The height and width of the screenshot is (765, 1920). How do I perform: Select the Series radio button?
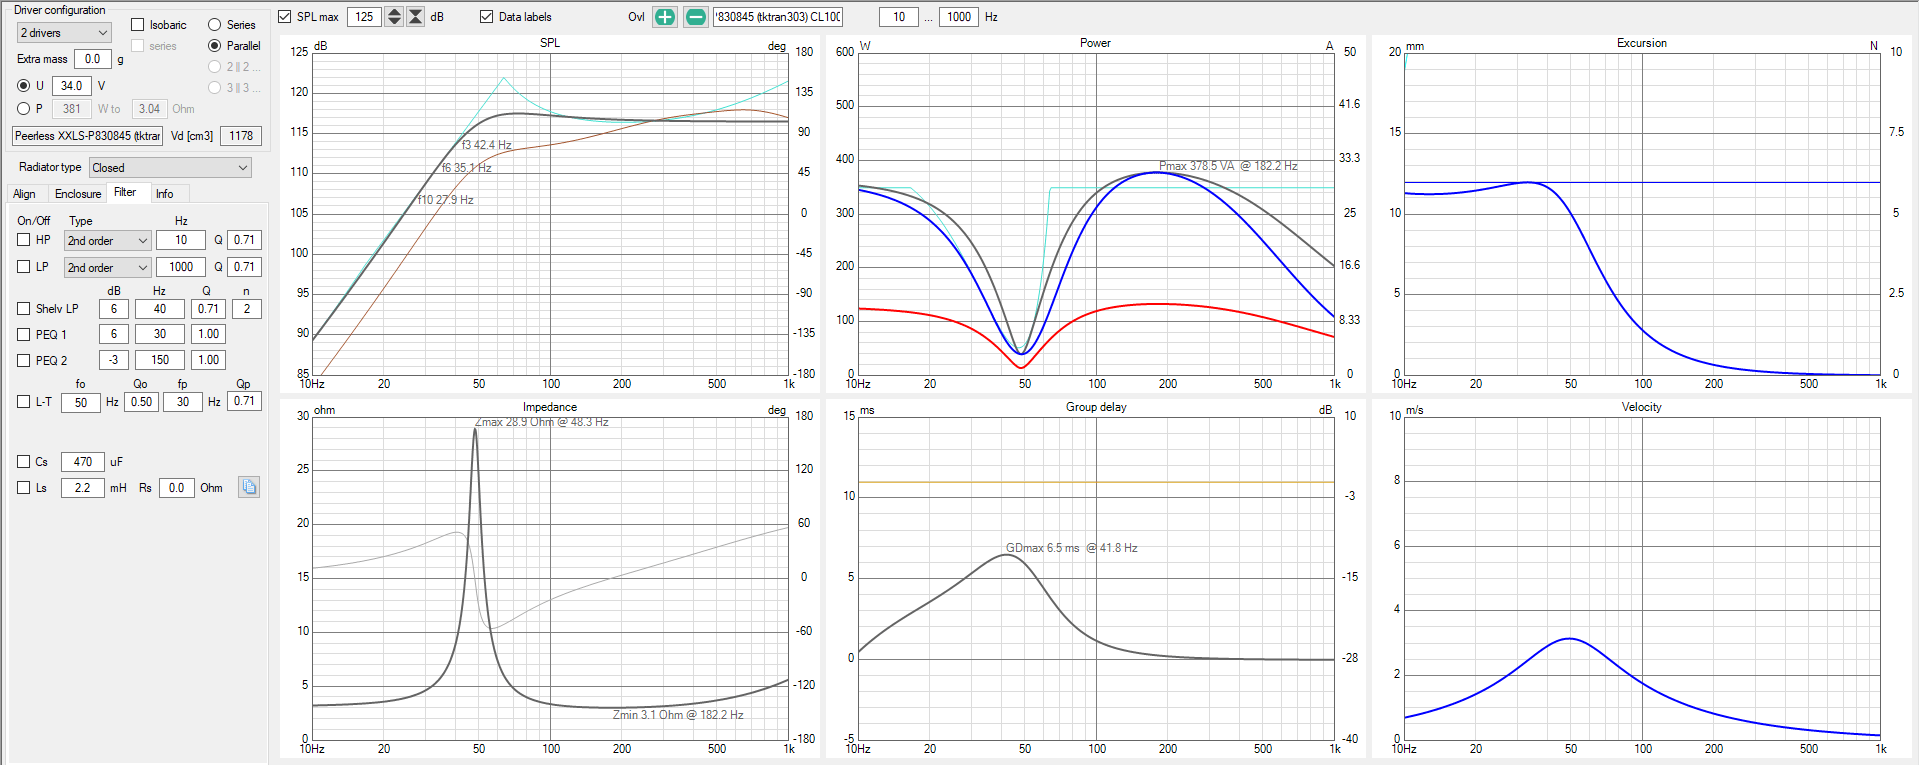[214, 25]
